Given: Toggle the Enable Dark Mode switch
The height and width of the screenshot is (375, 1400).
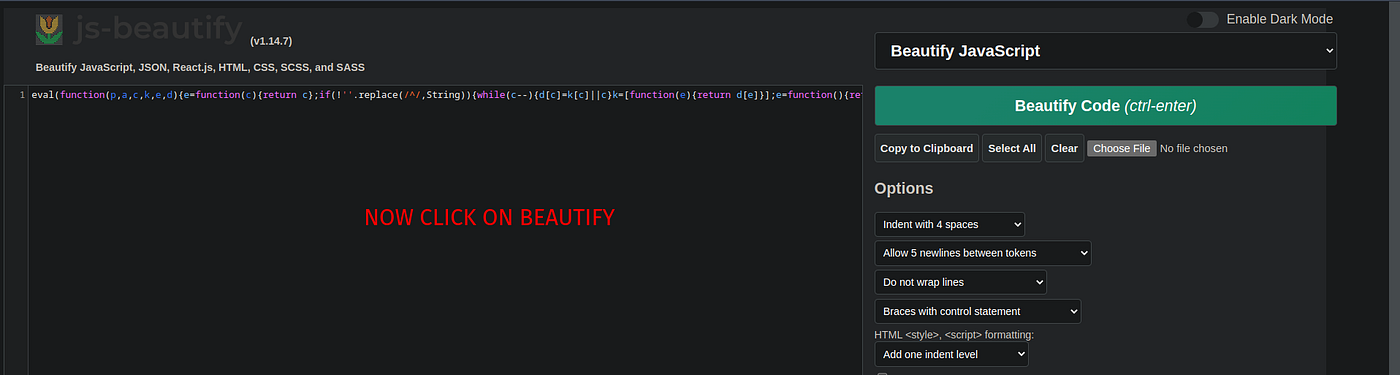Looking at the screenshot, I should click(x=1202, y=19).
